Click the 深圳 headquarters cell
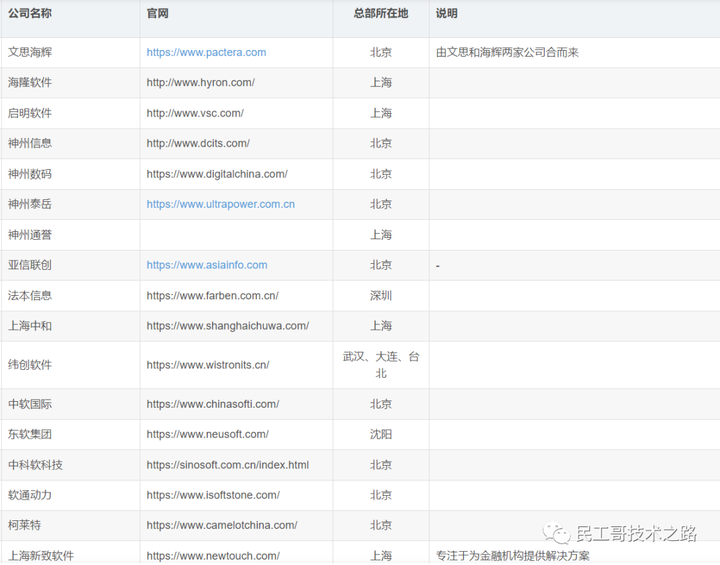Image resolution: width=720 pixels, height=565 pixels. pos(381,295)
